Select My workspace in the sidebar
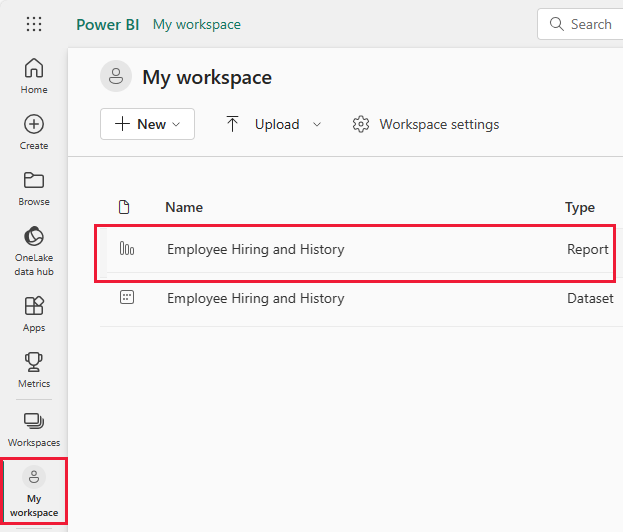This screenshot has height=532, width=623. click(34, 491)
